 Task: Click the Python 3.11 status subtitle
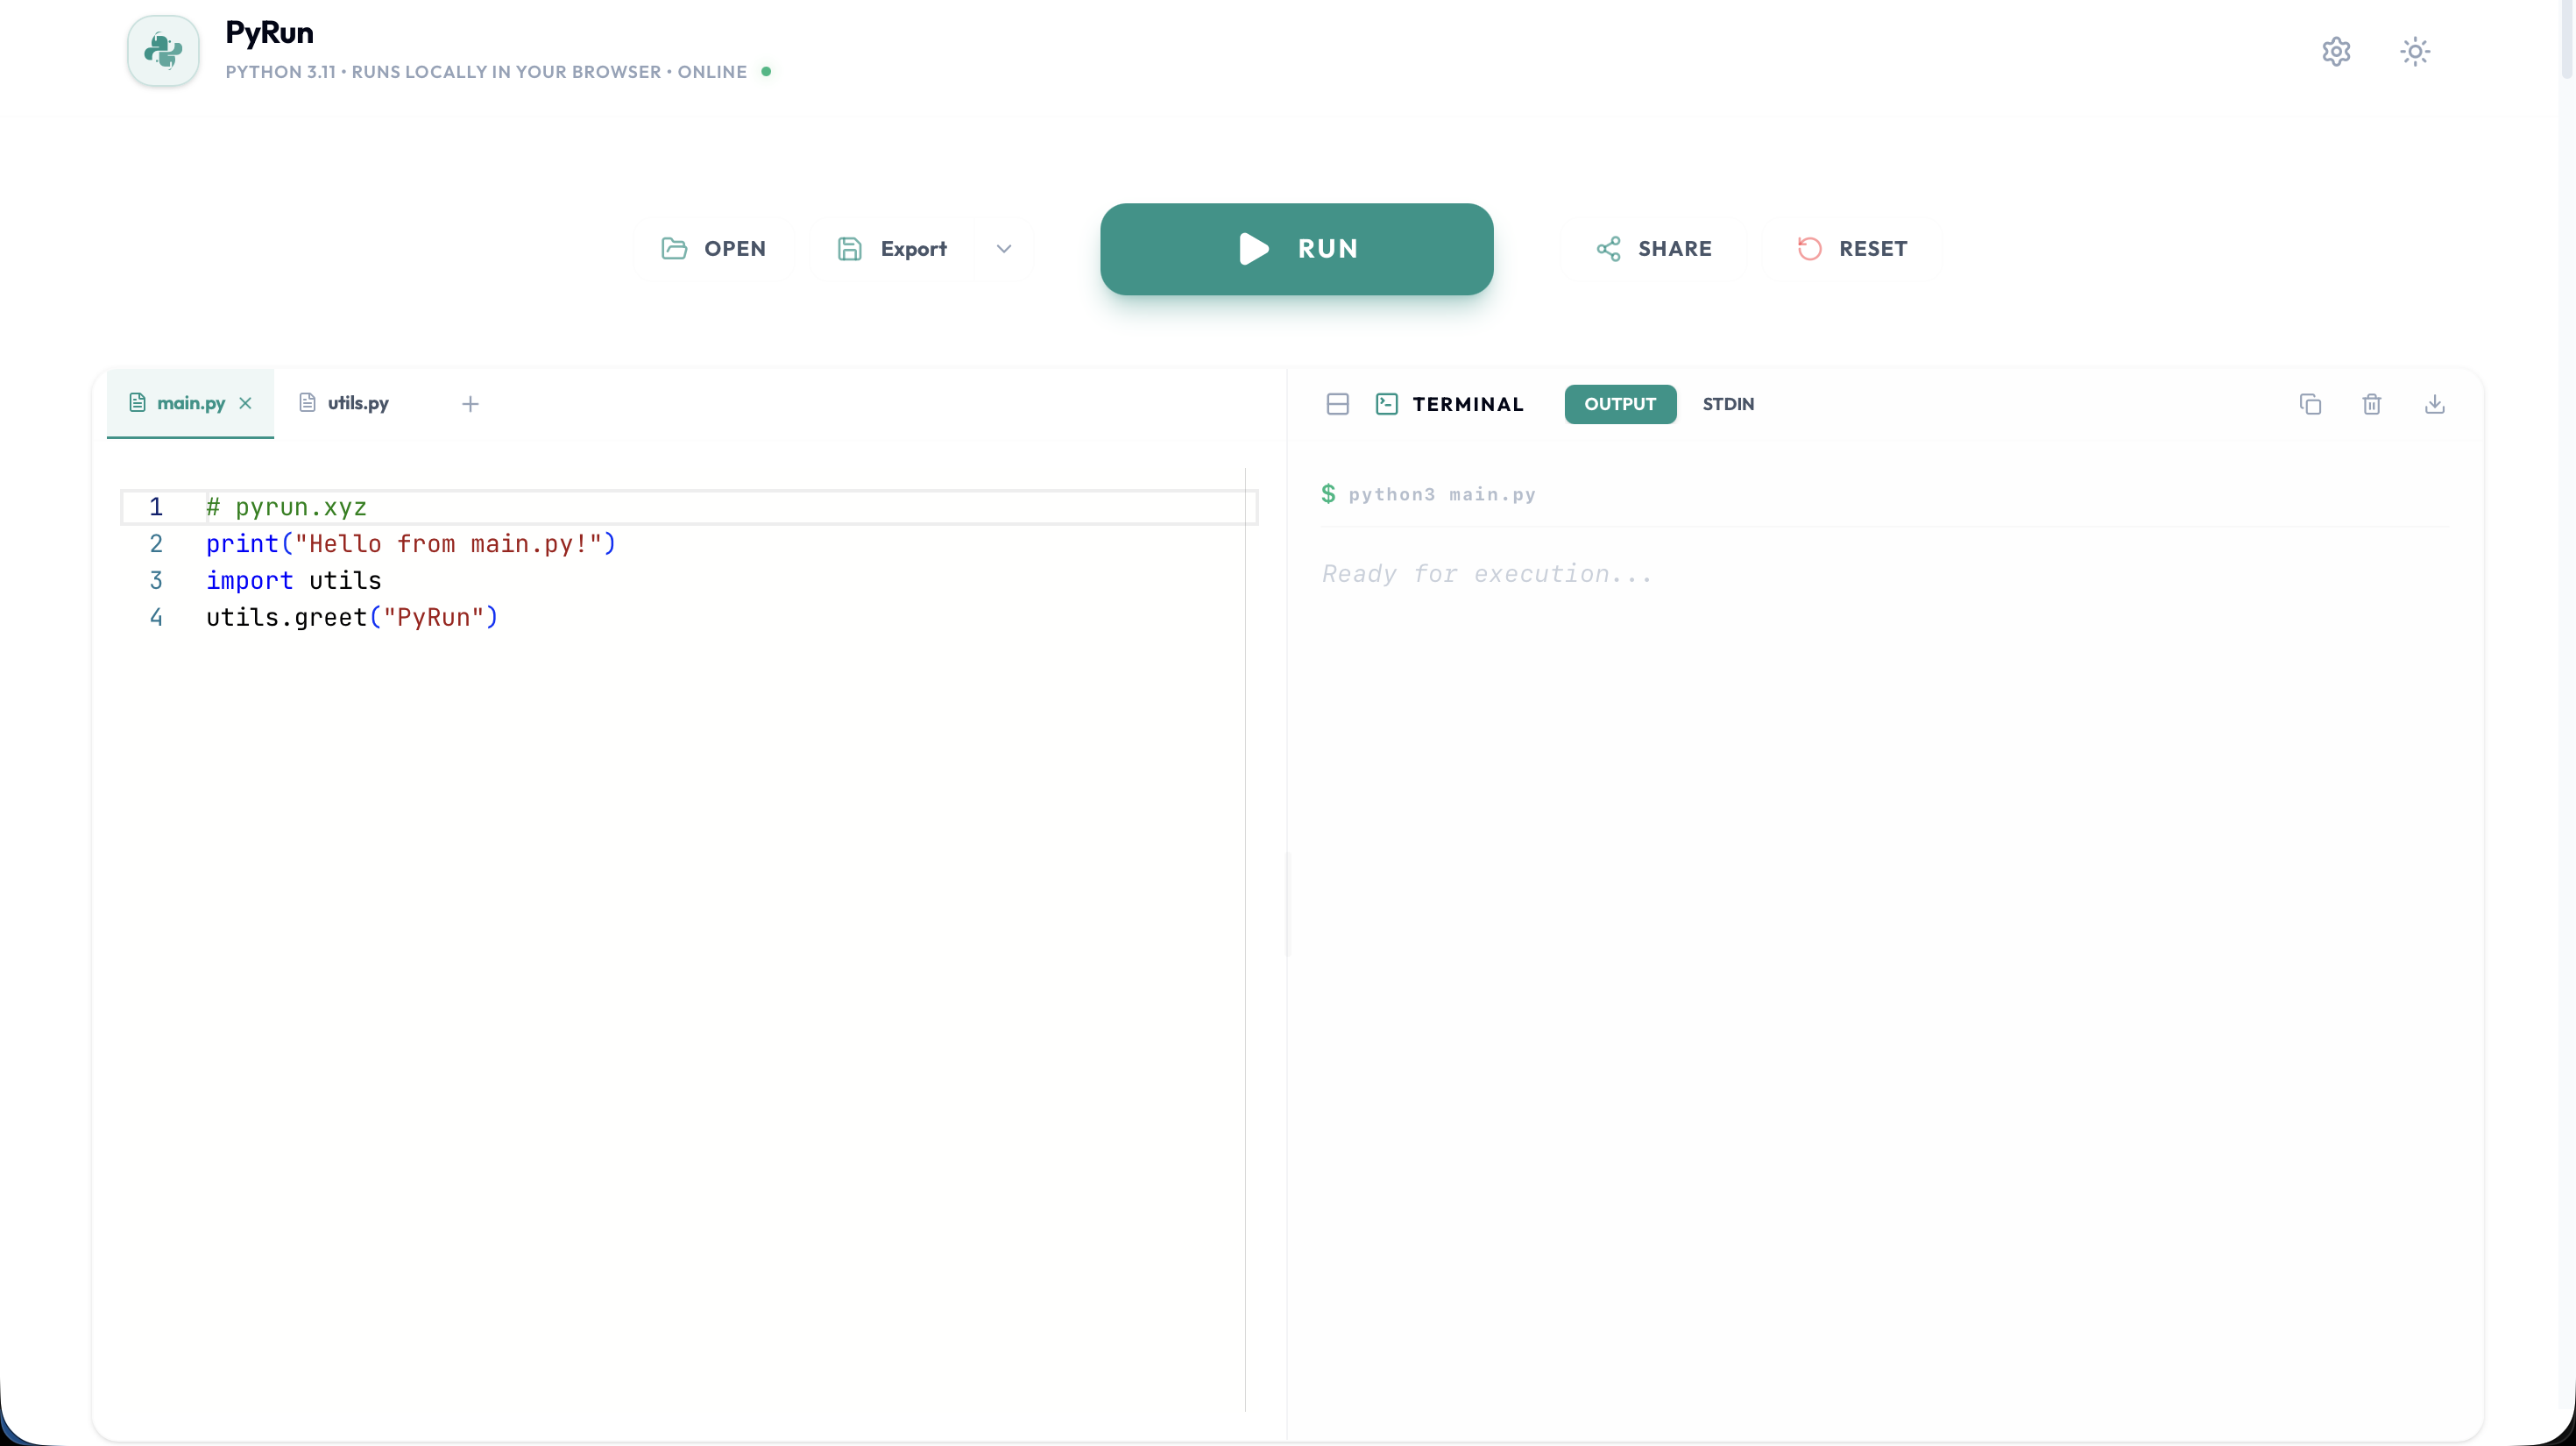click(x=486, y=72)
